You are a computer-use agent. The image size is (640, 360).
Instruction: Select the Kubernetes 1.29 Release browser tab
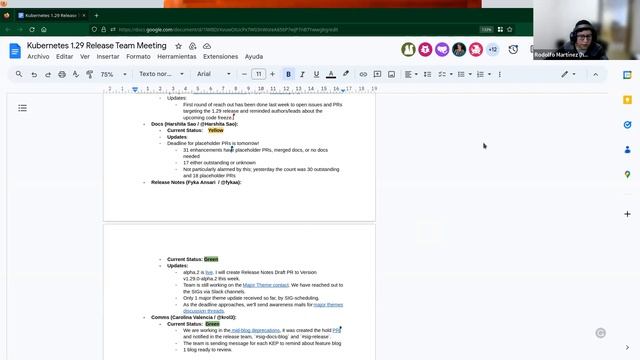[51, 16]
